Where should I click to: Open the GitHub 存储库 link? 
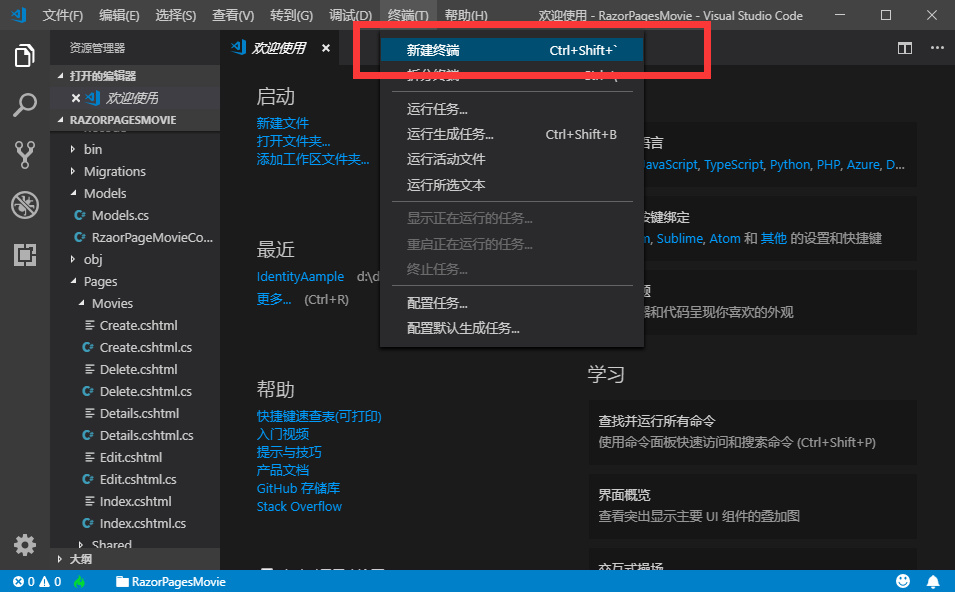[298, 488]
